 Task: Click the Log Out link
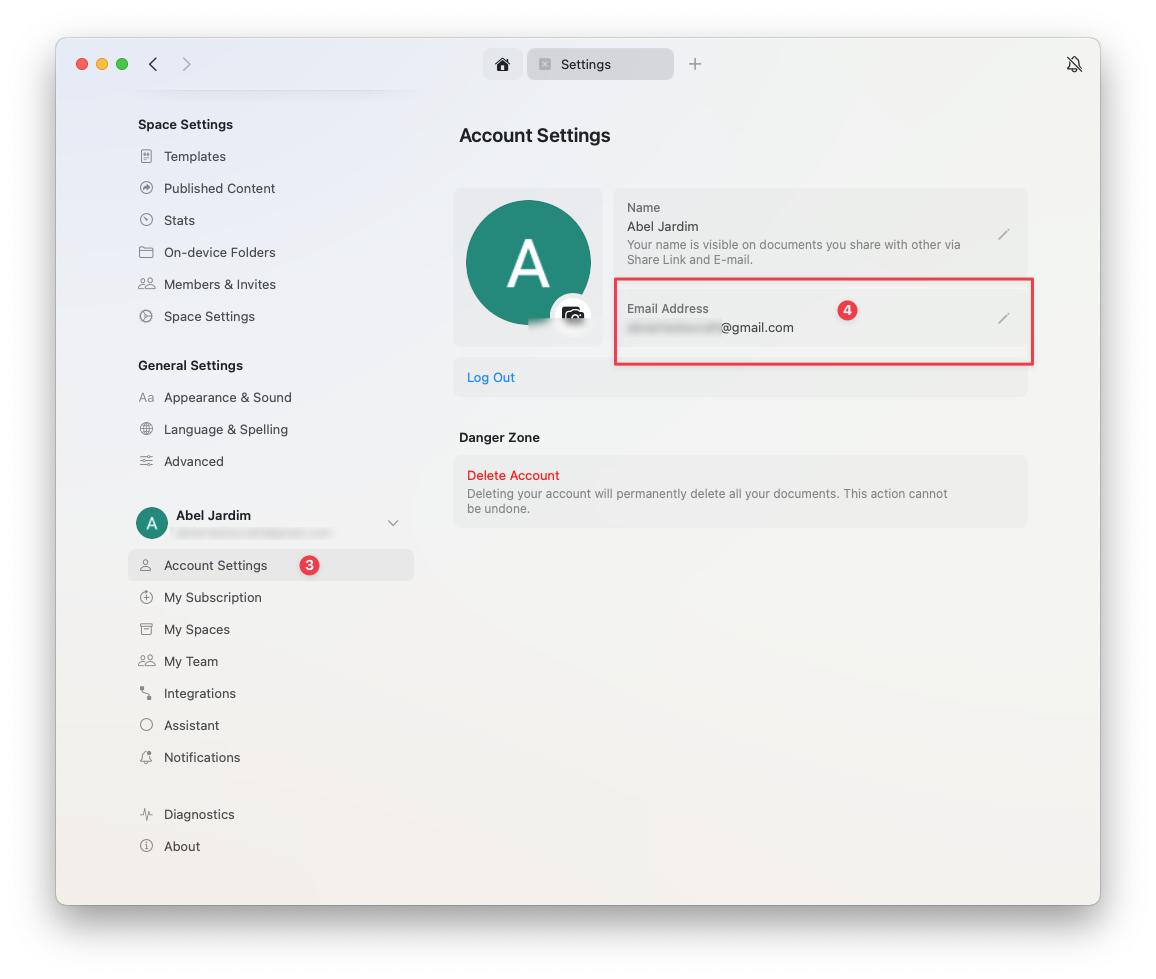(x=490, y=377)
